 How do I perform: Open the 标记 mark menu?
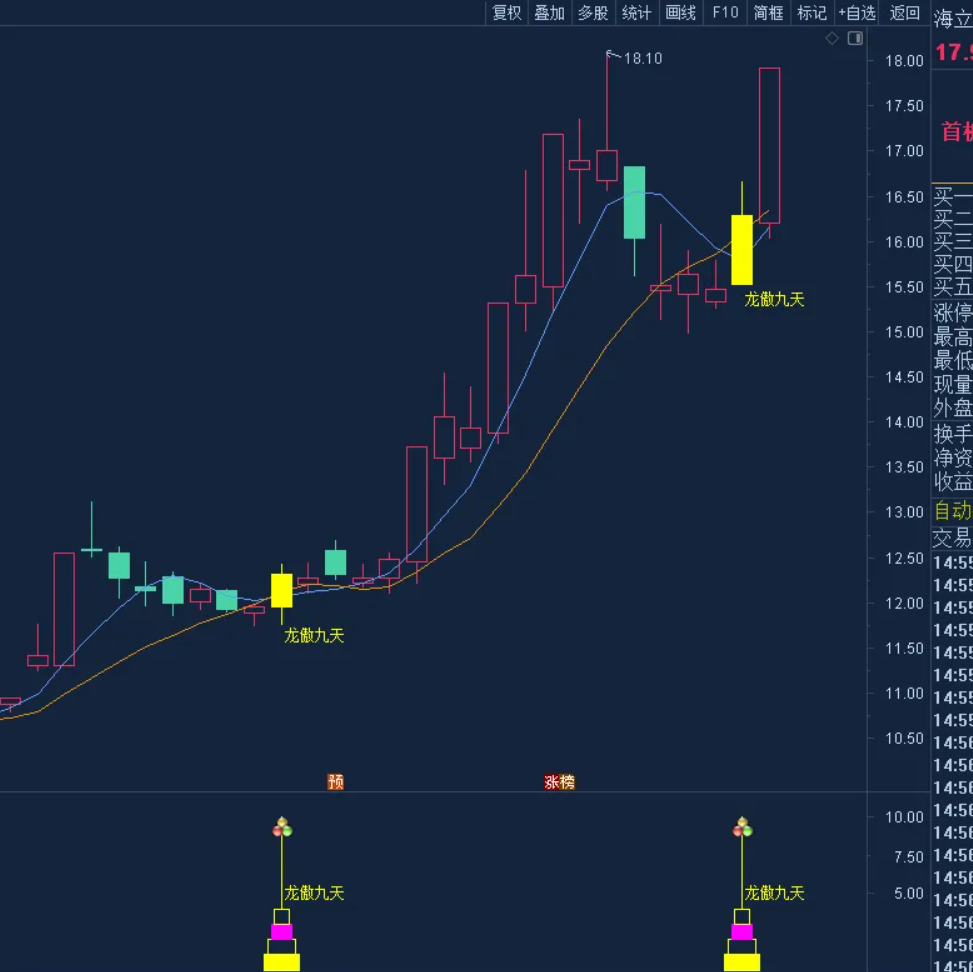tap(811, 13)
